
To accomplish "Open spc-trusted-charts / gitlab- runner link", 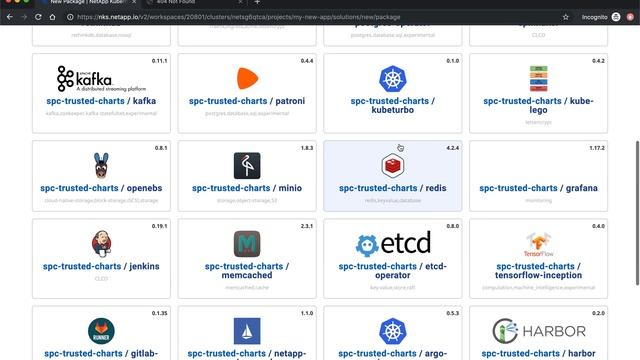I will tap(101, 353).
